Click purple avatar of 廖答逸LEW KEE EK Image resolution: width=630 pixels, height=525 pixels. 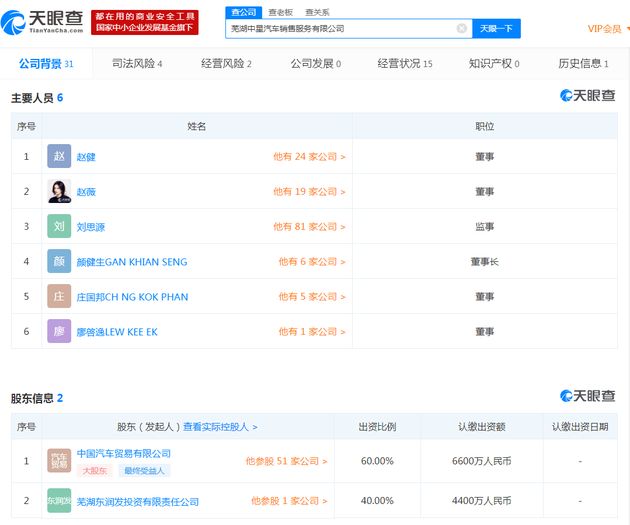59,332
